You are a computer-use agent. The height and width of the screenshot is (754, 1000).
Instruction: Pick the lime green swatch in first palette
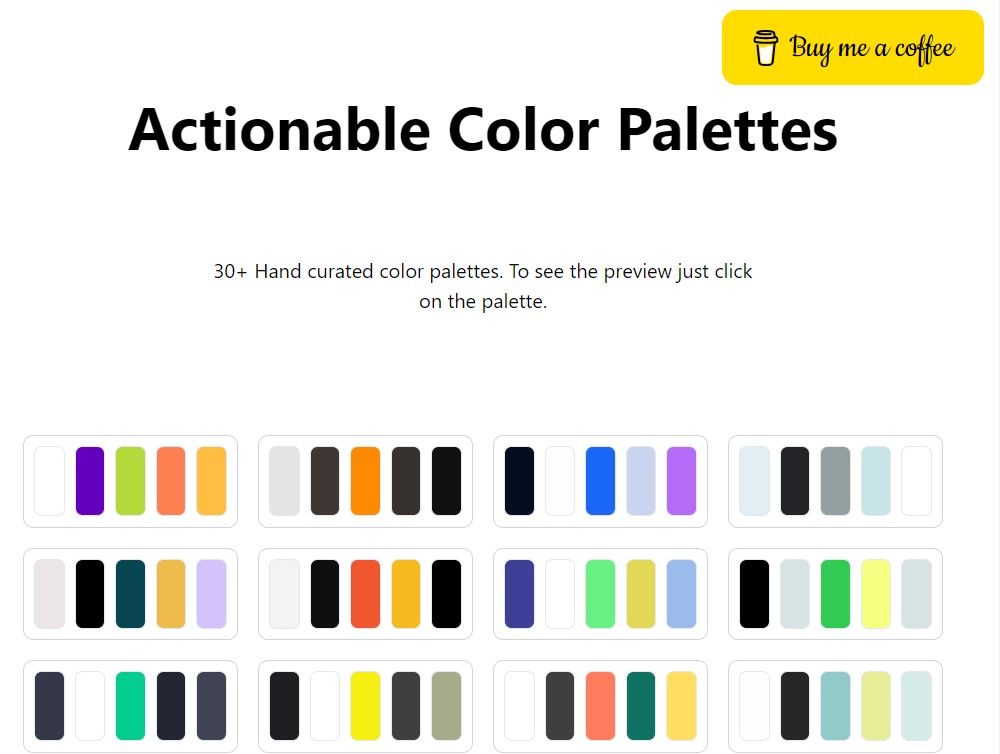[x=130, y=481]
